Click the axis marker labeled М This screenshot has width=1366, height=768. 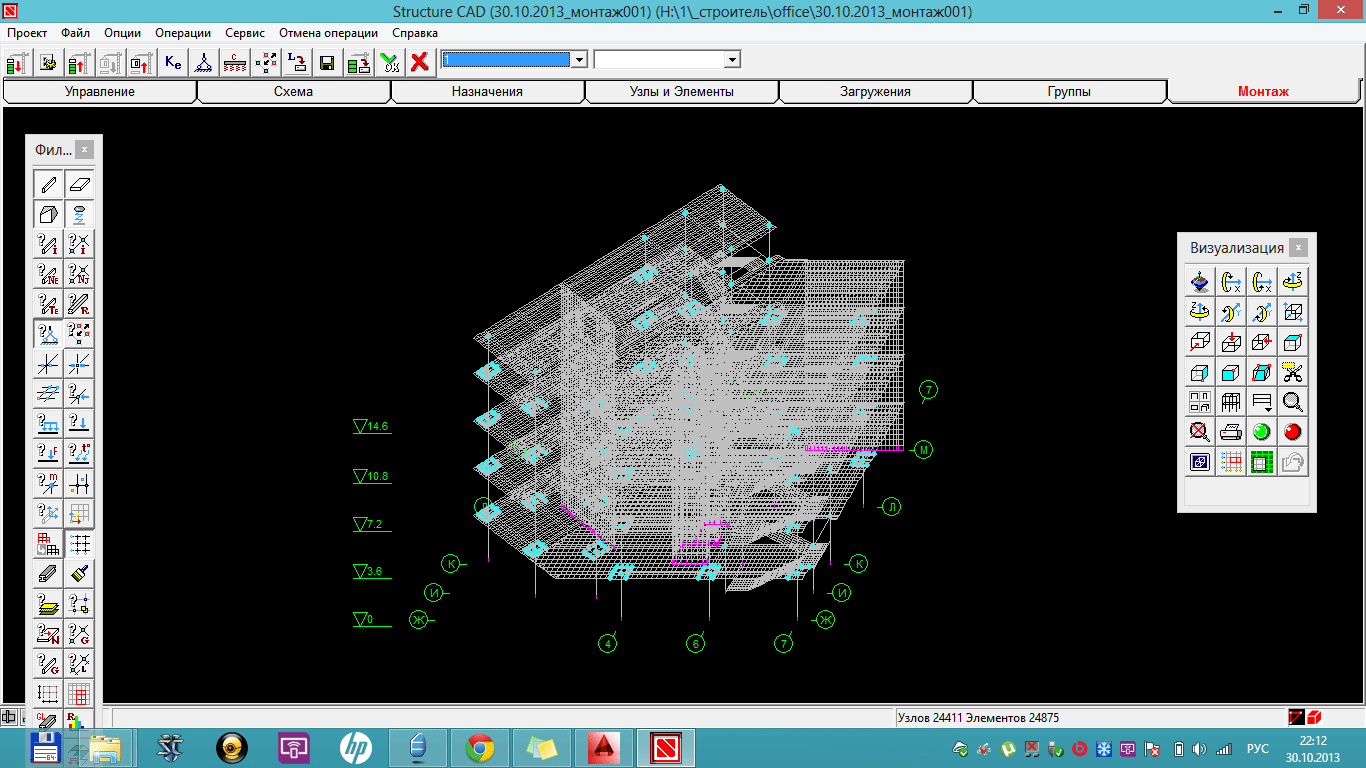point(924,450)
